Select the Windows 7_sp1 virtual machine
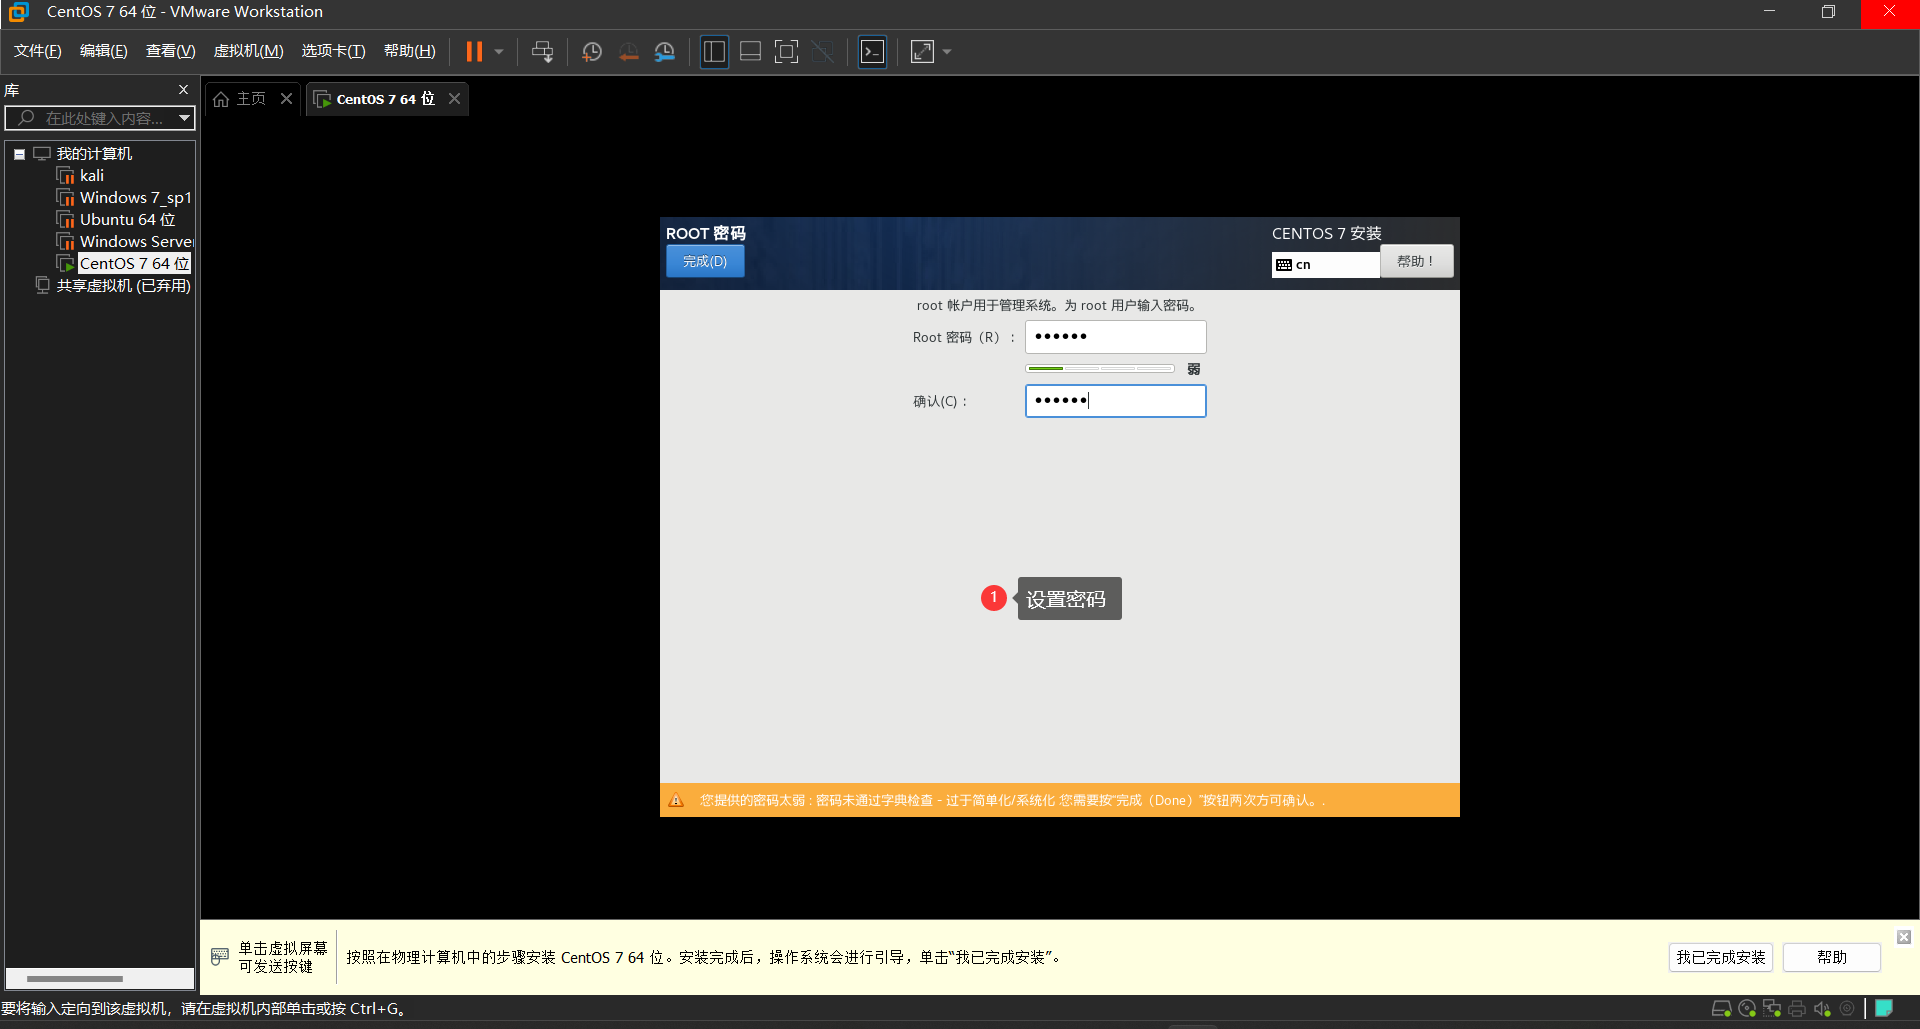 tap(135, 198)
